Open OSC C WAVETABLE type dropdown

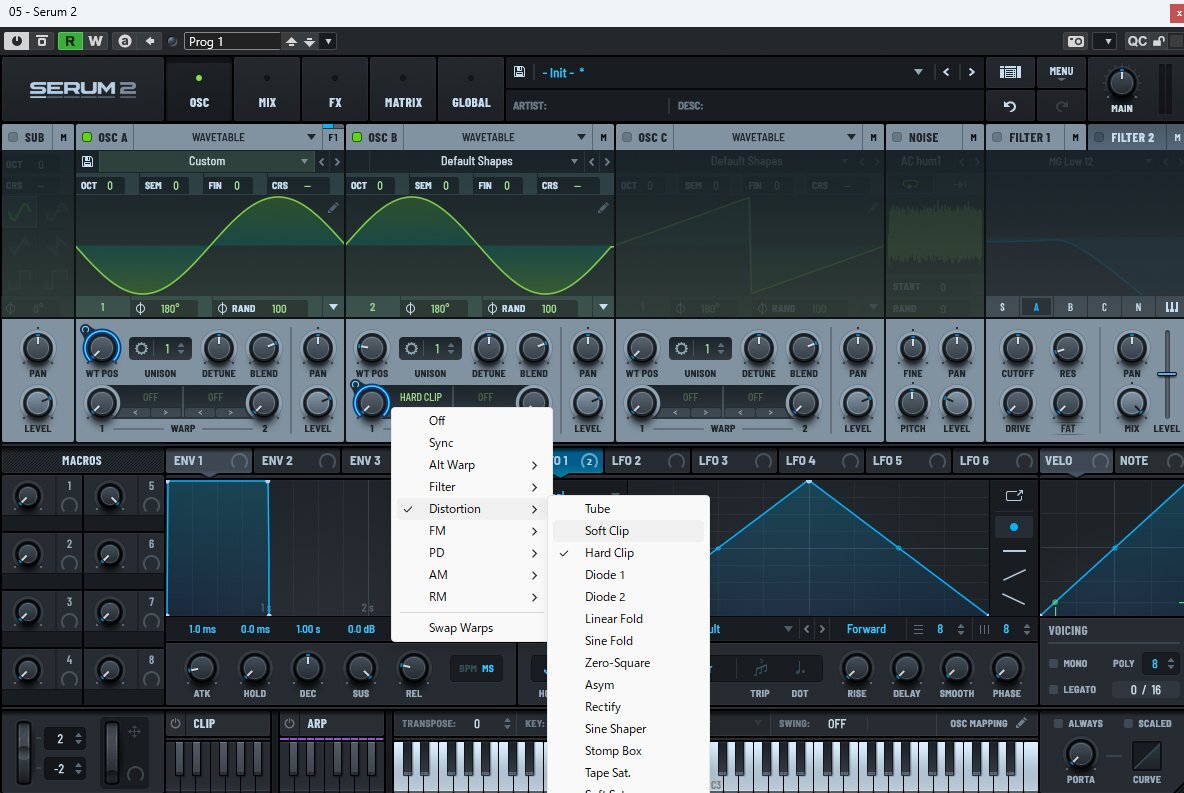(x=767, y=137)
